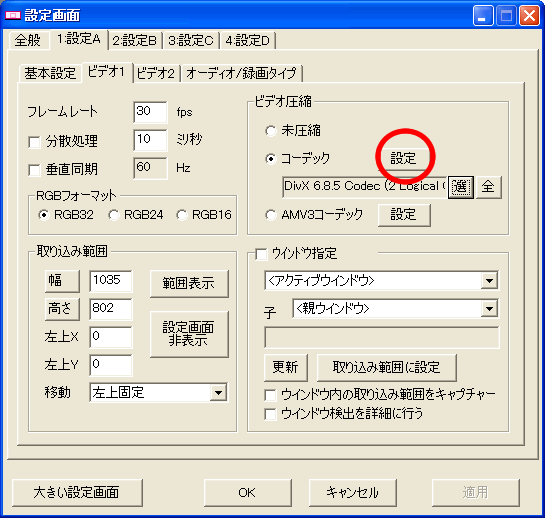Click the 幅 button
This screenshot has height=518, width=545.
(x=62, y=281)
